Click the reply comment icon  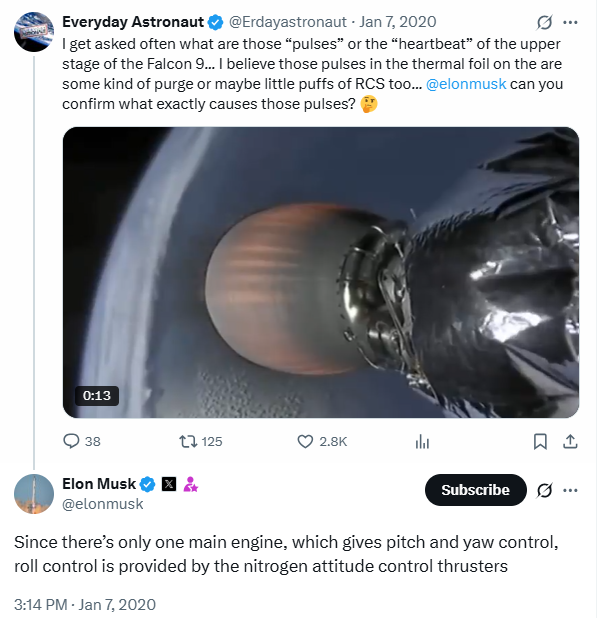tap(71, 441)
